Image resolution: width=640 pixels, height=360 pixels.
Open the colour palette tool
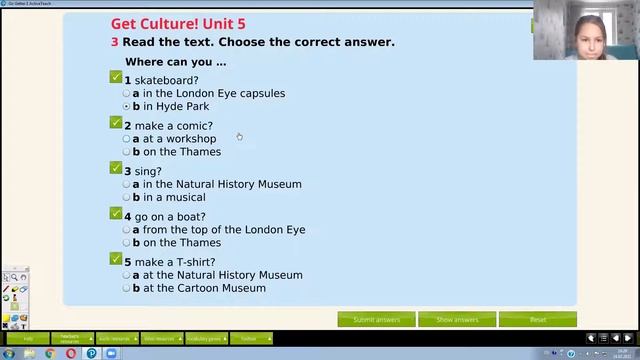(24, 318)
